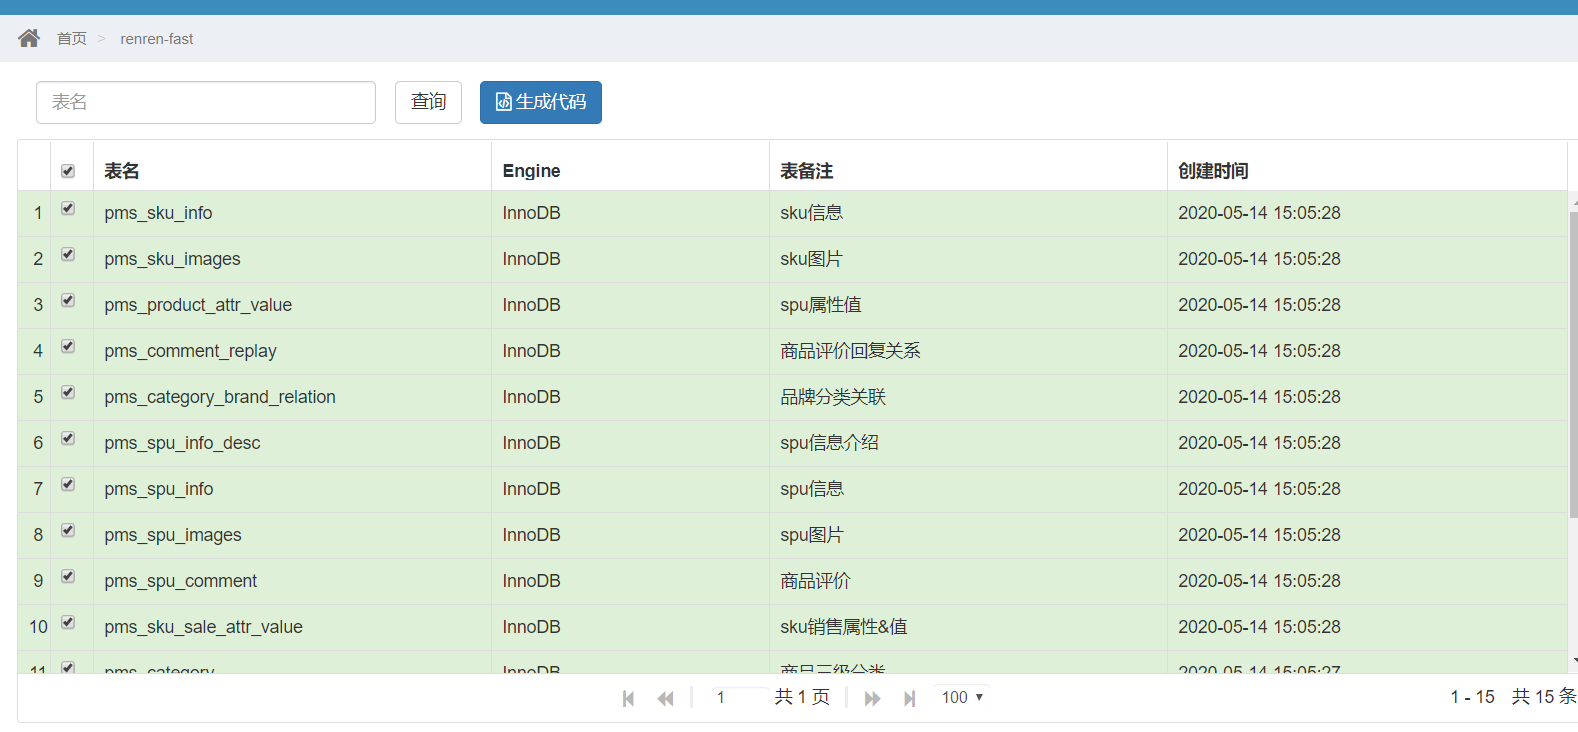Select the pms_category_brand_relation name cell
Image resolution: width=1578 pixels, height=732 pixels.
pos(292,397)
